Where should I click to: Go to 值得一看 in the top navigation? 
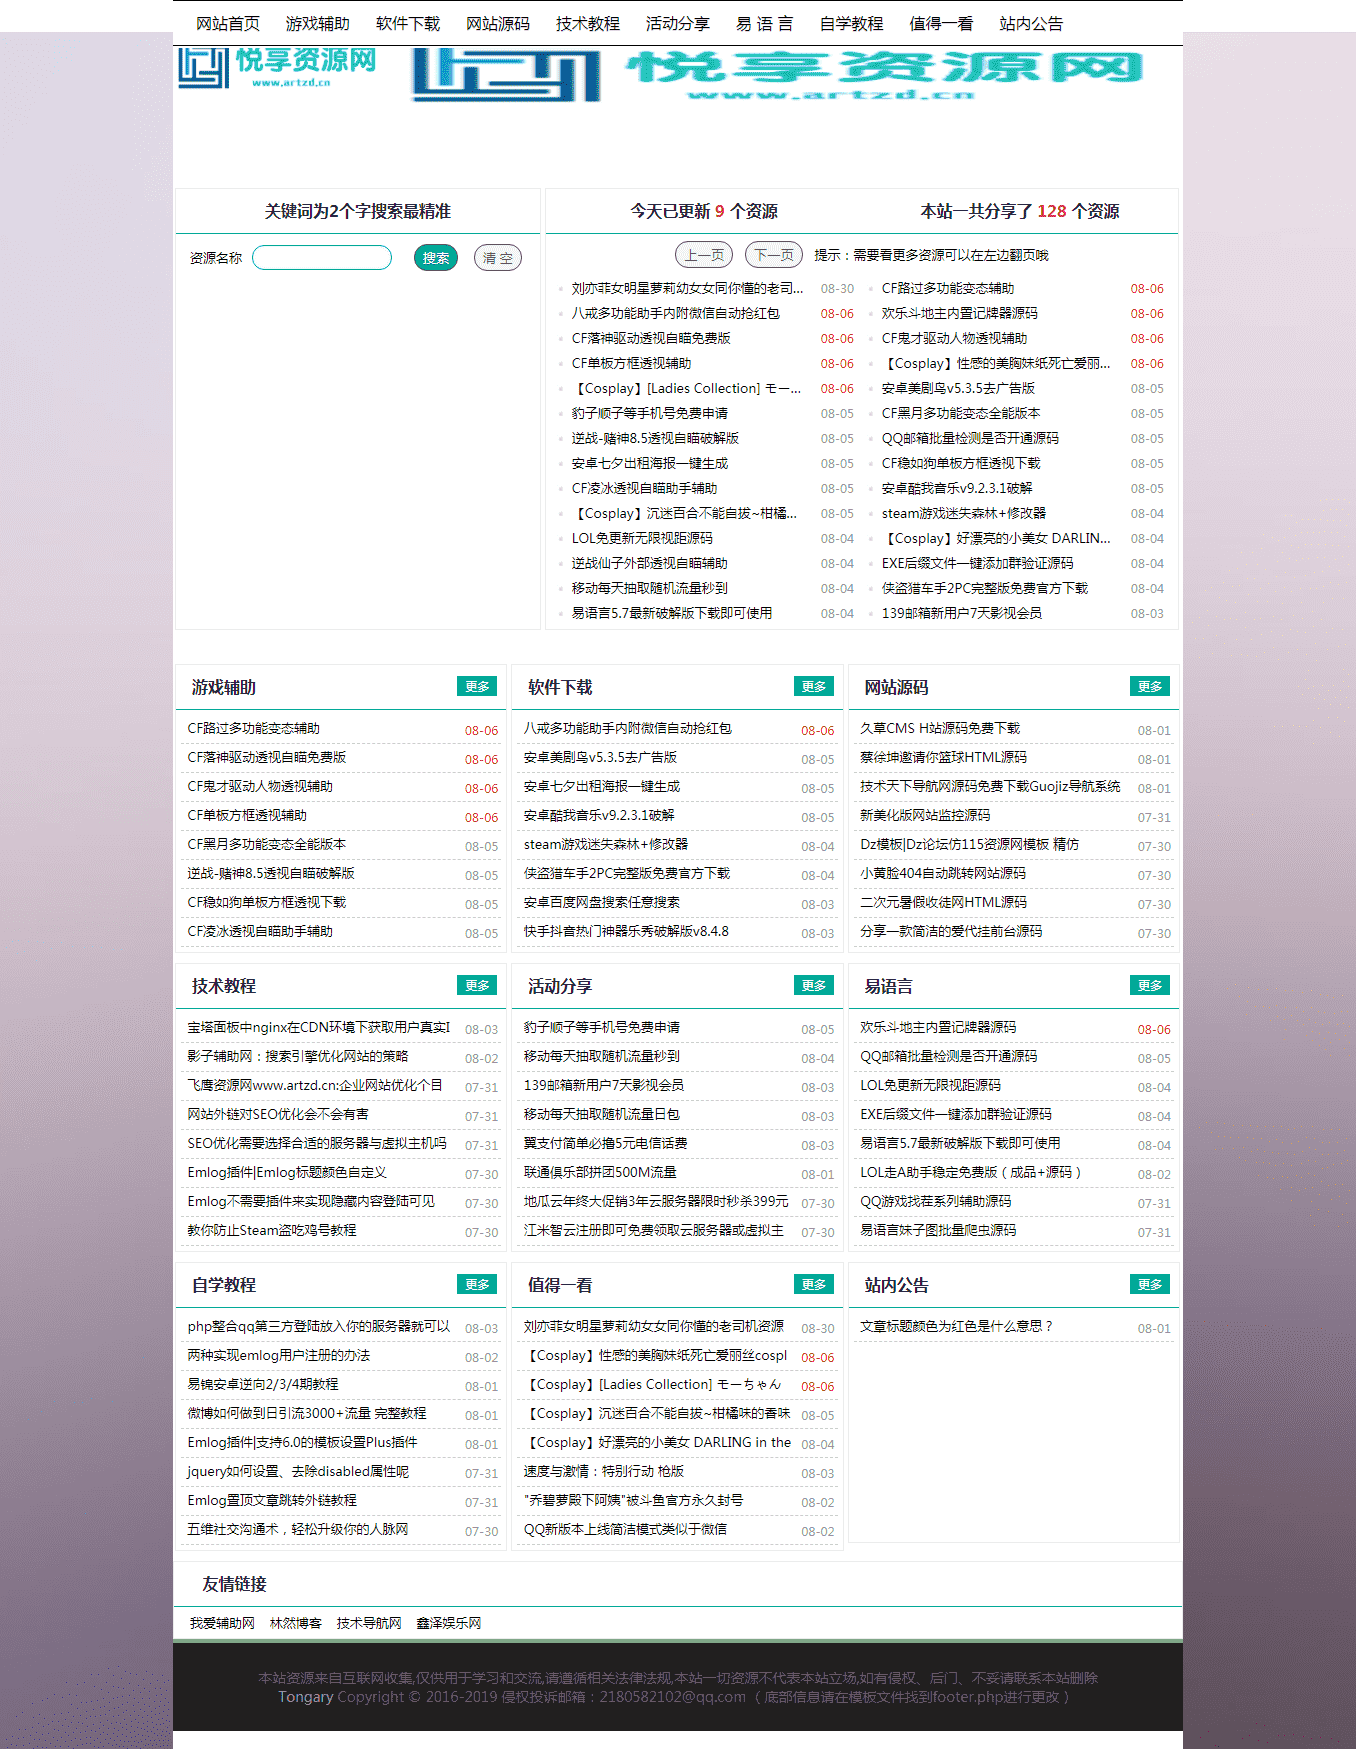pyautogui.click(x=942, y=24)
